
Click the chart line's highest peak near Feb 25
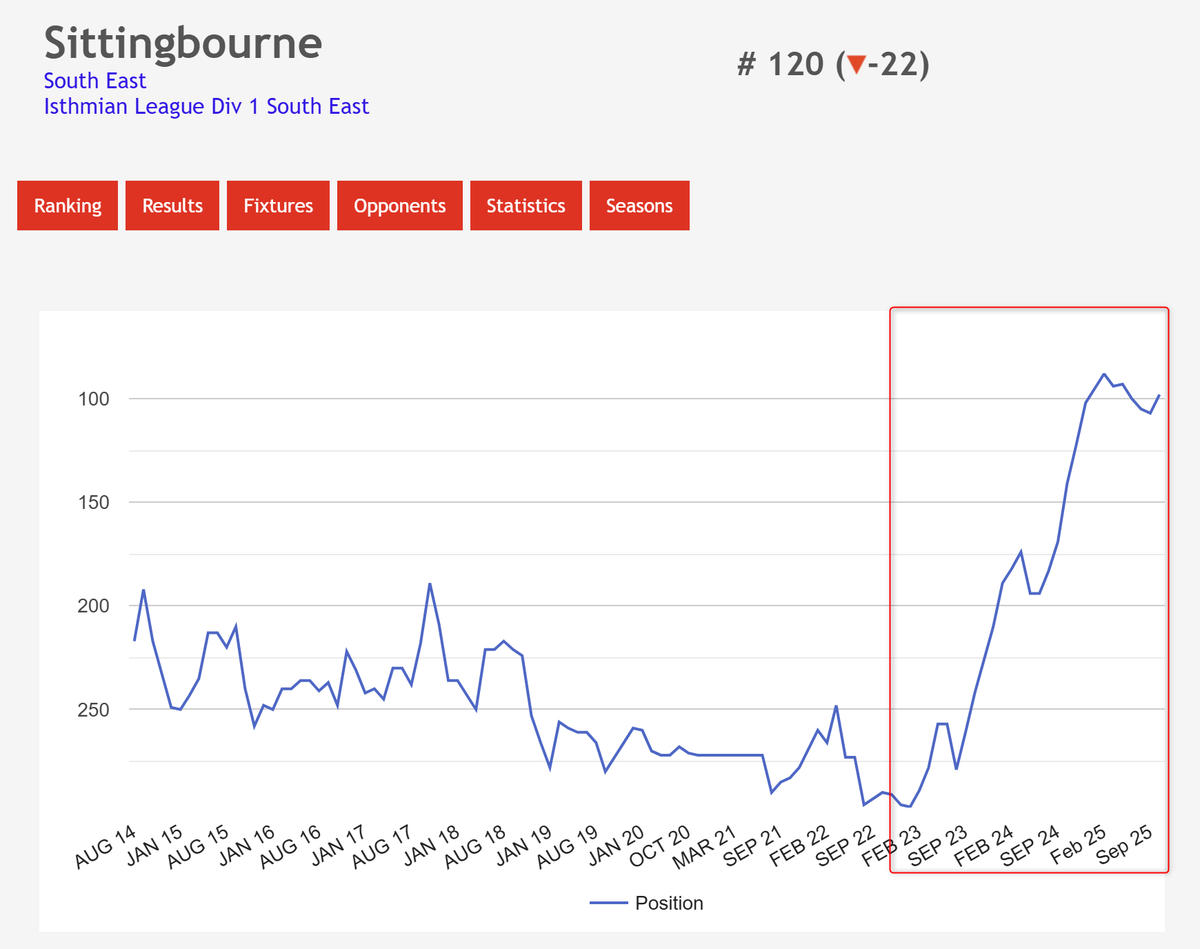point(1104,374)
